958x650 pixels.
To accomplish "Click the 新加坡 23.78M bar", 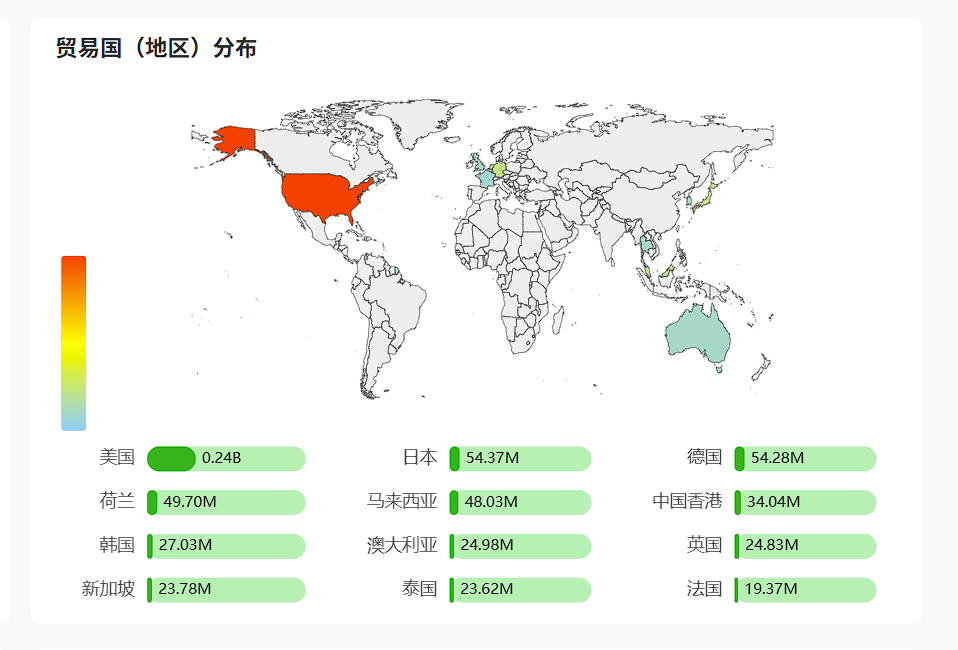I will [x=226, y=590].
